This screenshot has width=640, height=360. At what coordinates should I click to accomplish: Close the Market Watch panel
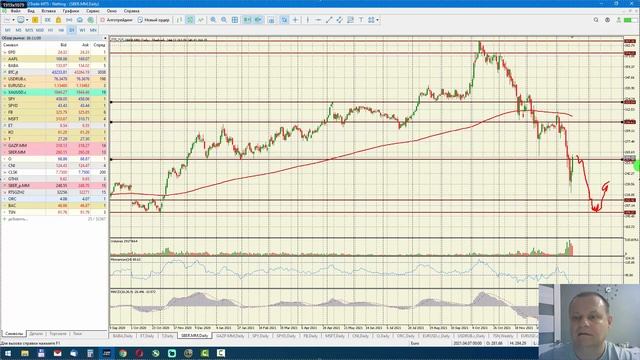tap(105, 38)
